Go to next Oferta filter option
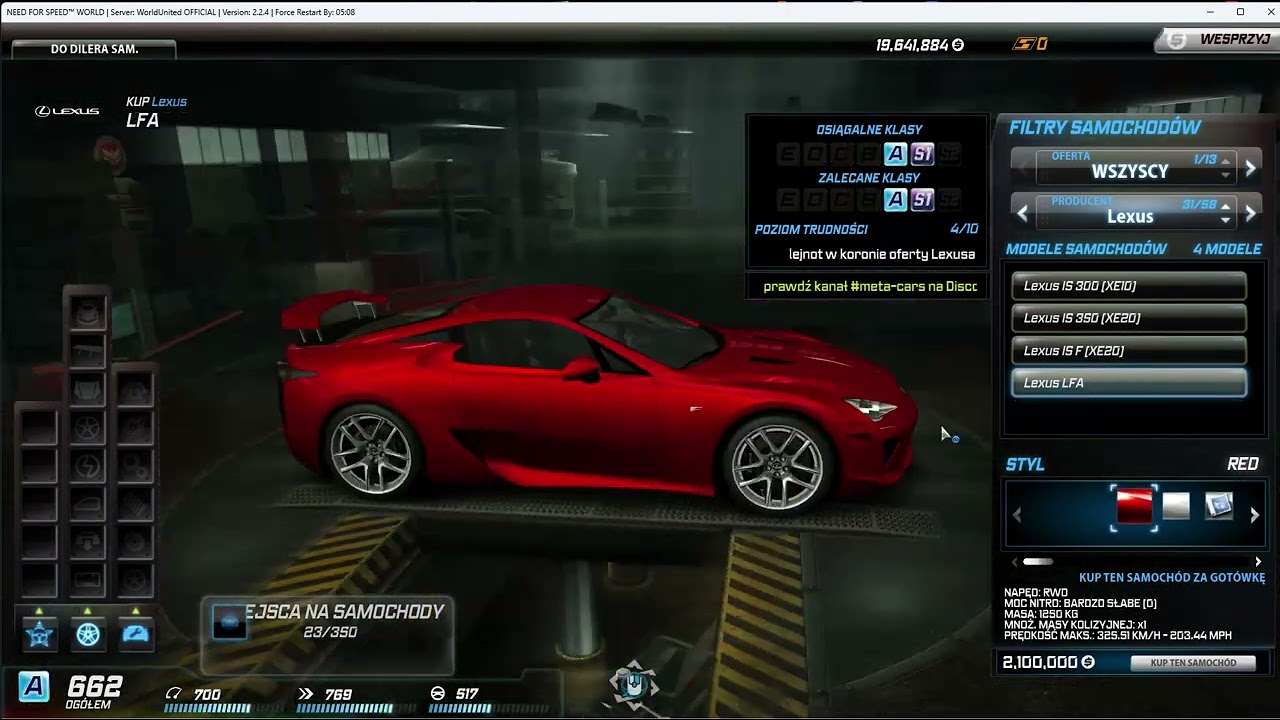 (x=1251, y=168)
